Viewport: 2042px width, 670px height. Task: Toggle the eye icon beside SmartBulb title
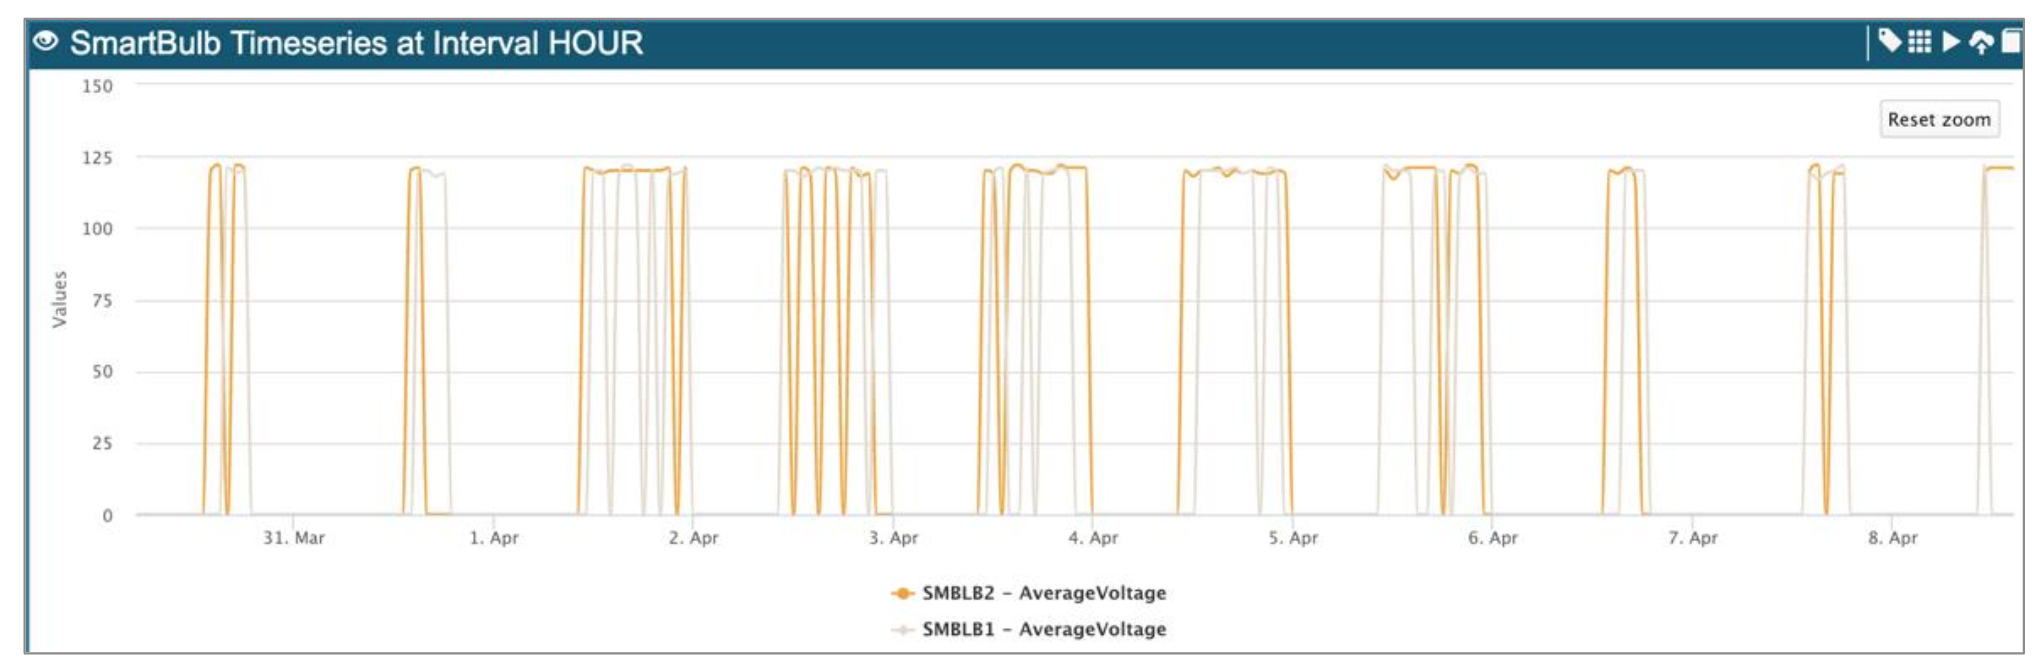(x=45, y=42)
